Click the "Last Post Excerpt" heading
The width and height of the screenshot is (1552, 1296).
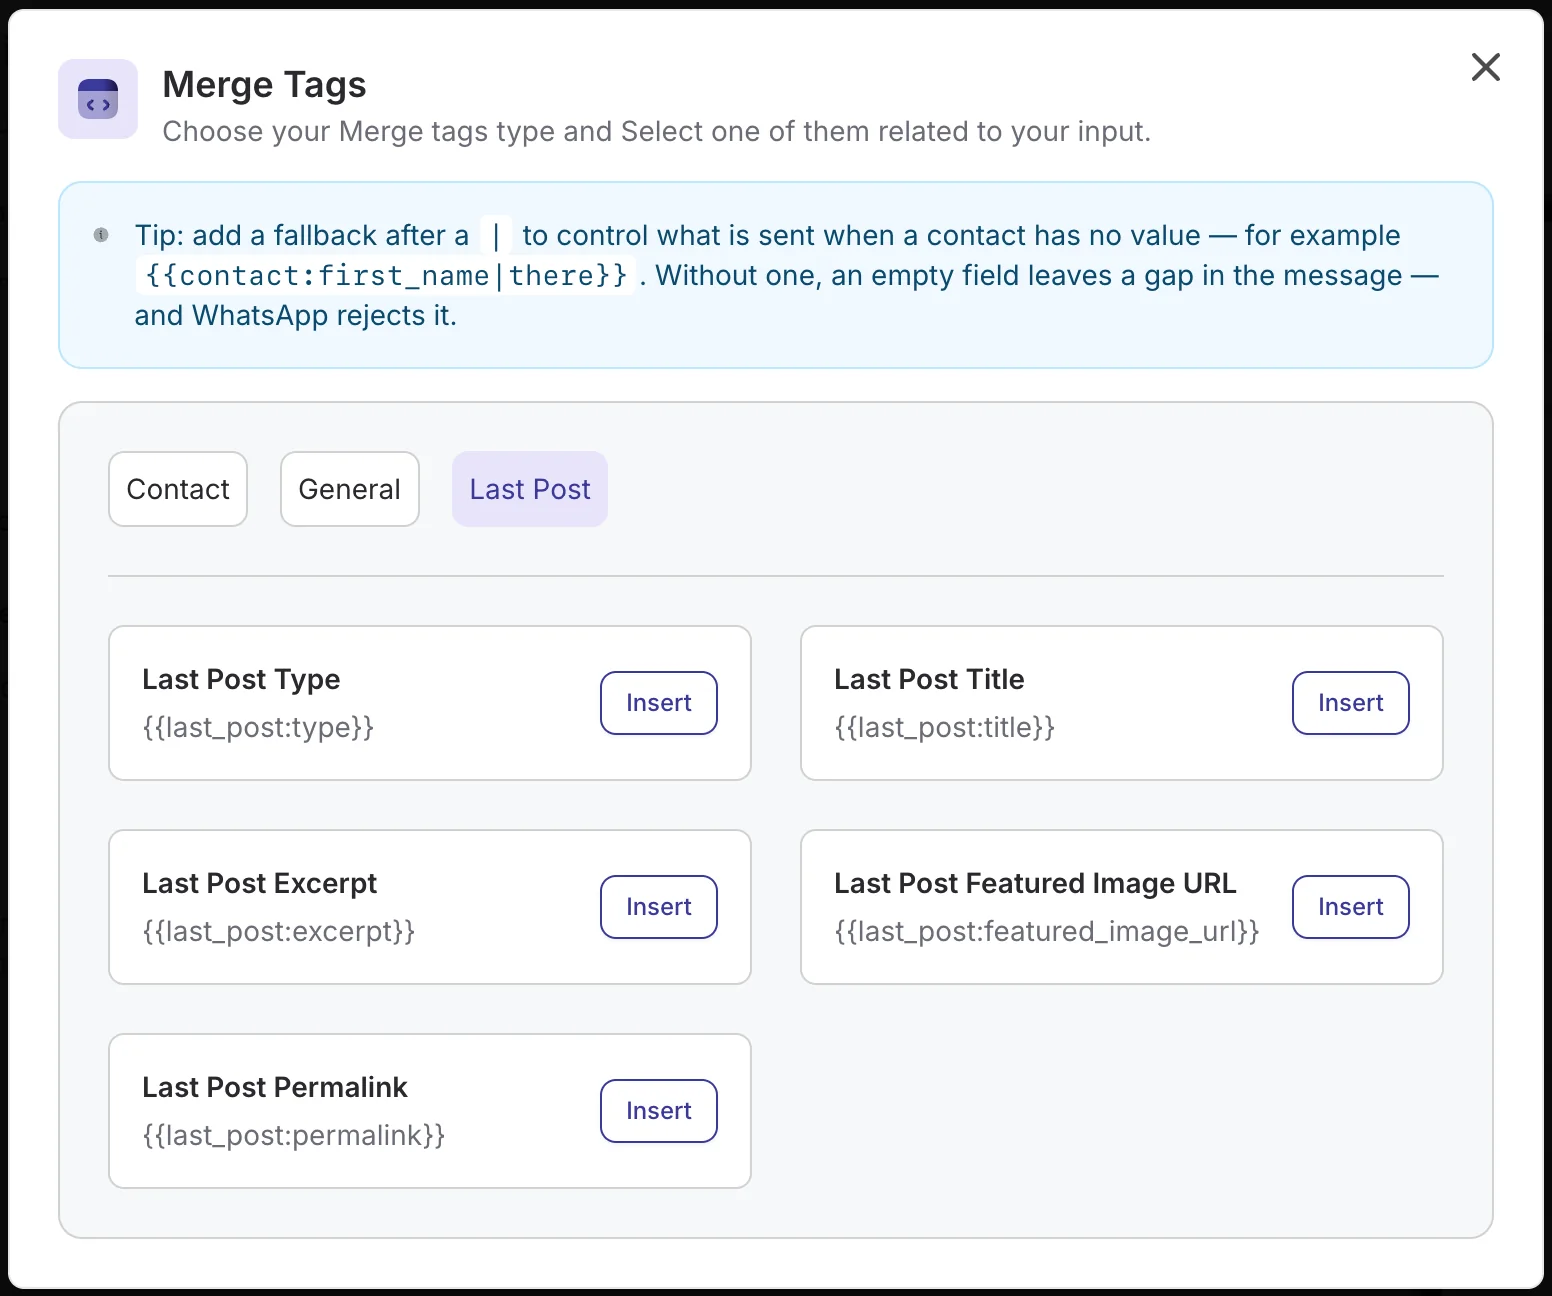click(260, 884)
